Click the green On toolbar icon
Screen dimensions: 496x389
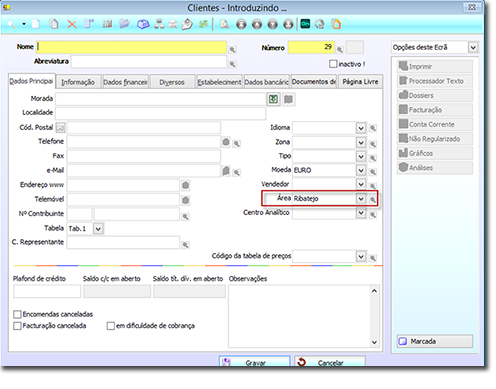click(305, 24)
